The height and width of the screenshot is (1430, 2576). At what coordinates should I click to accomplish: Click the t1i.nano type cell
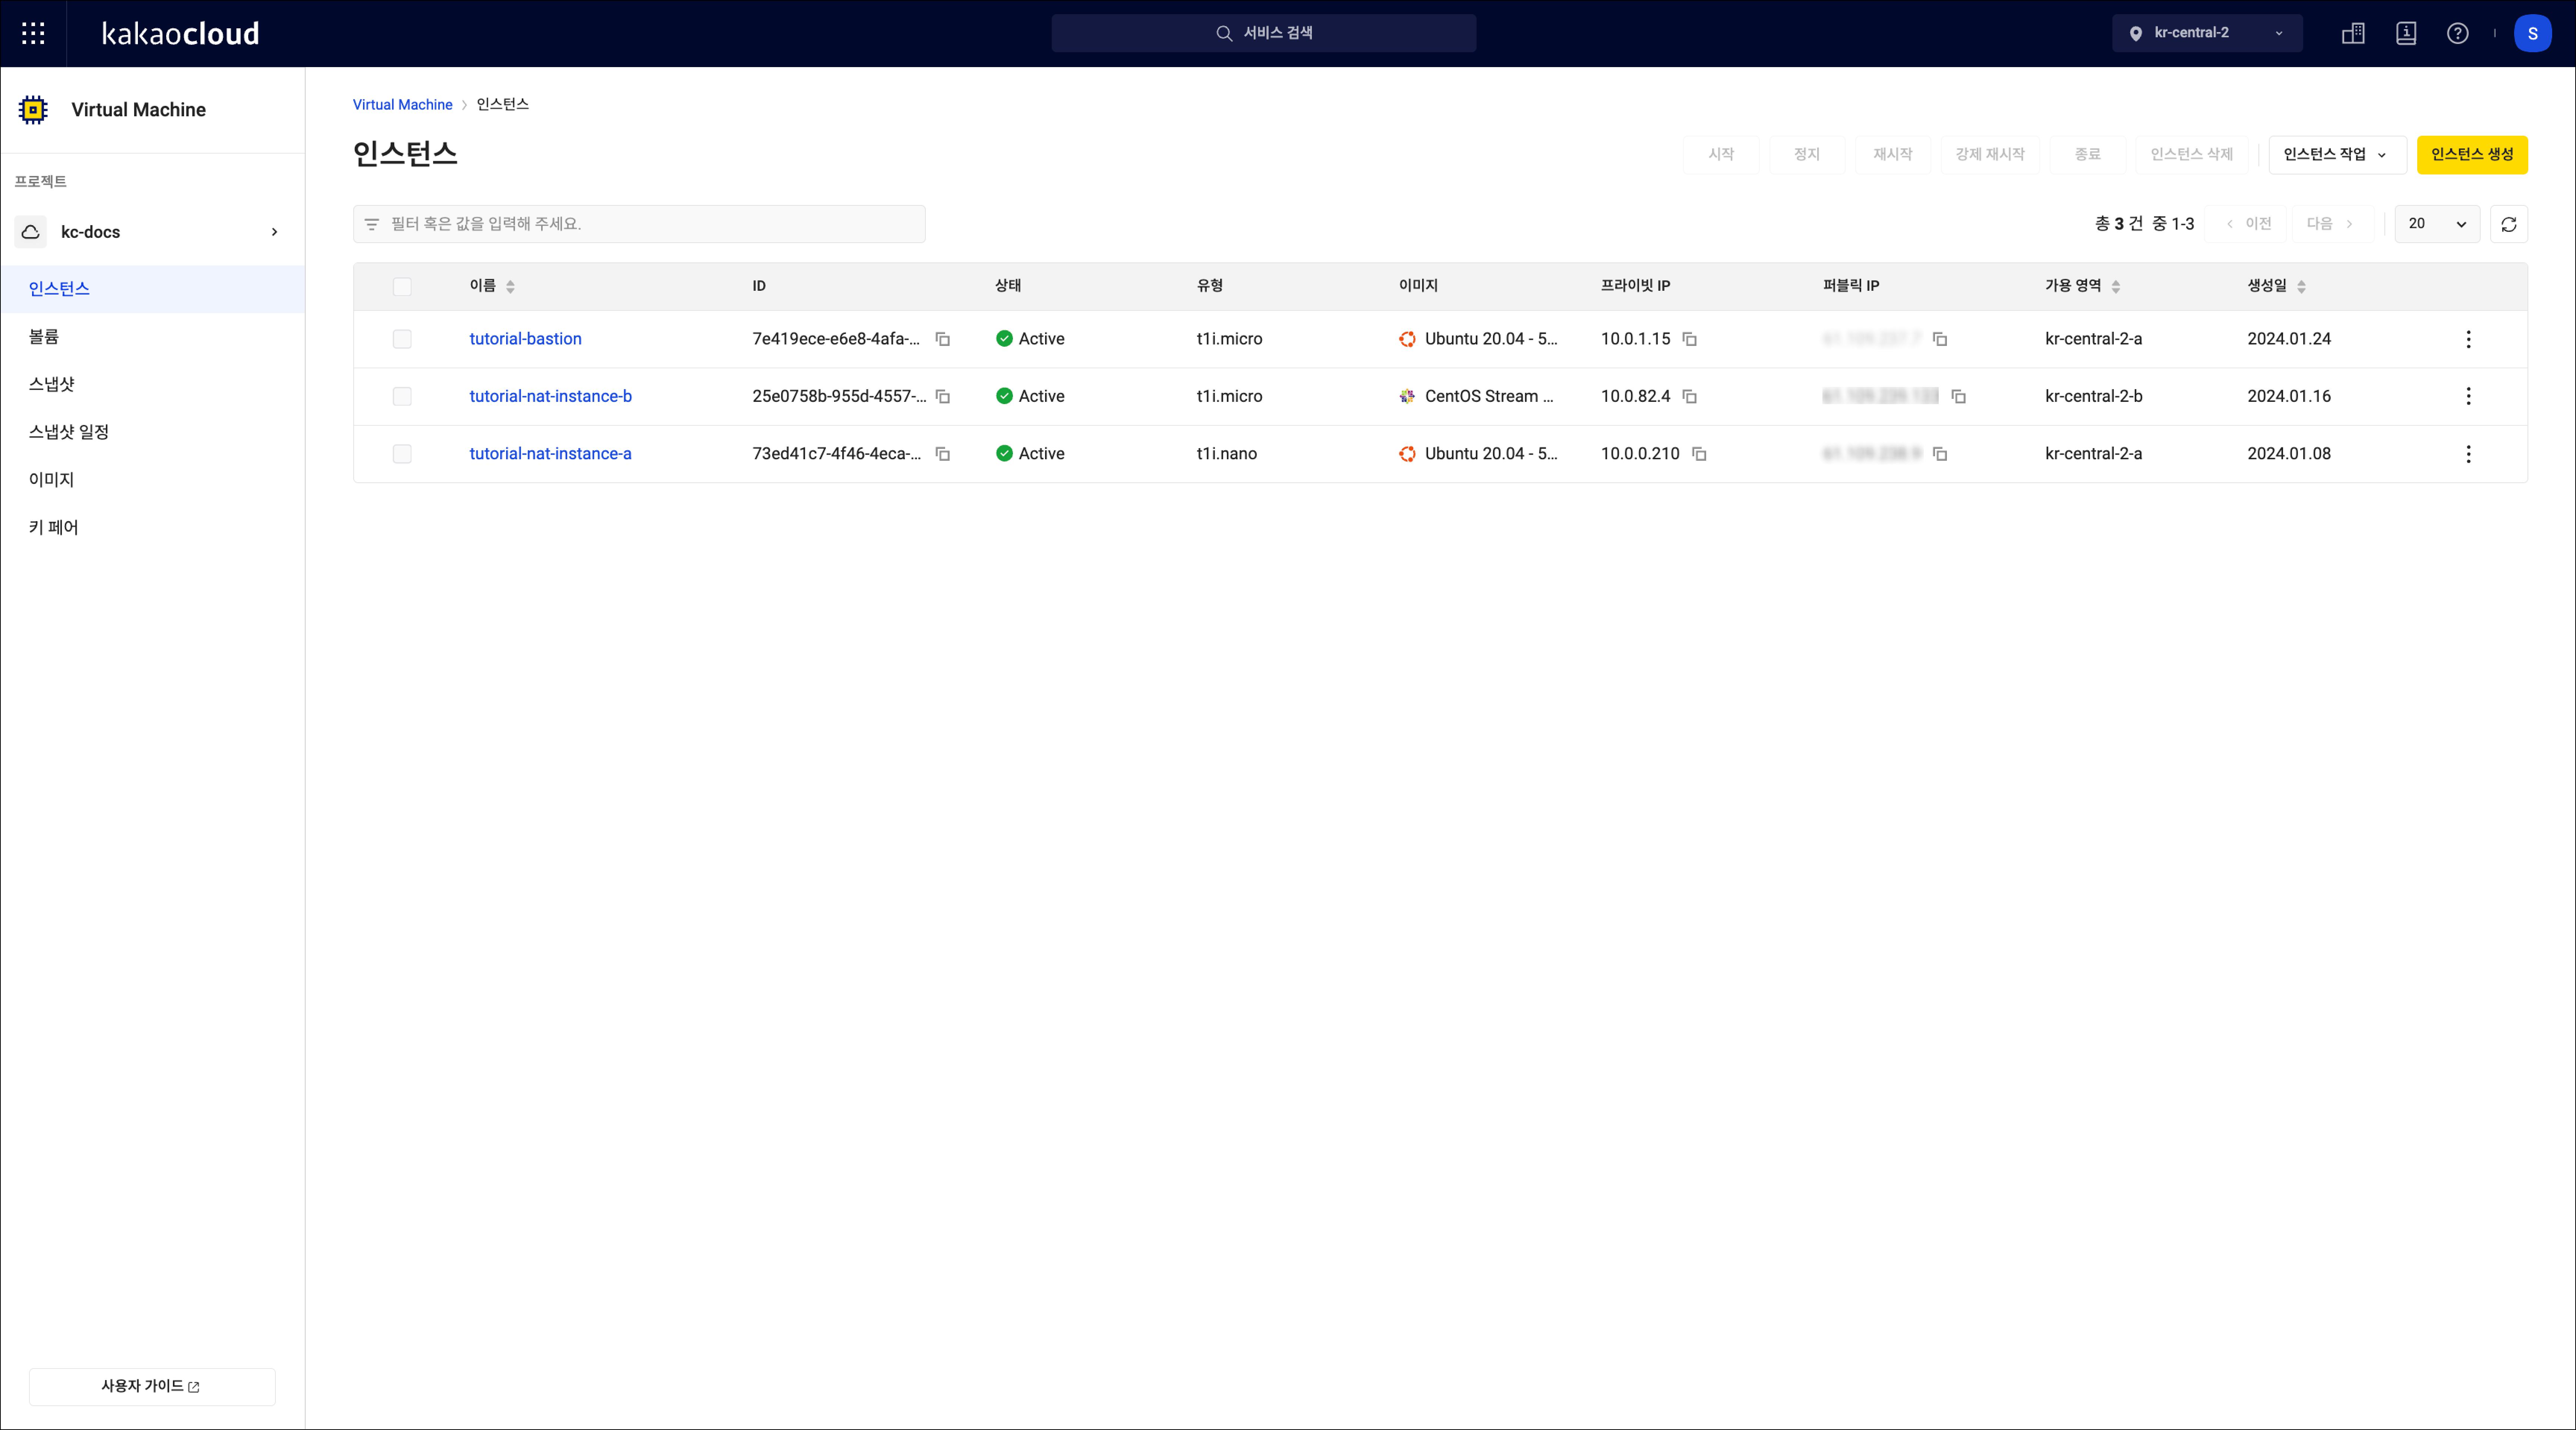point(1226,454)
